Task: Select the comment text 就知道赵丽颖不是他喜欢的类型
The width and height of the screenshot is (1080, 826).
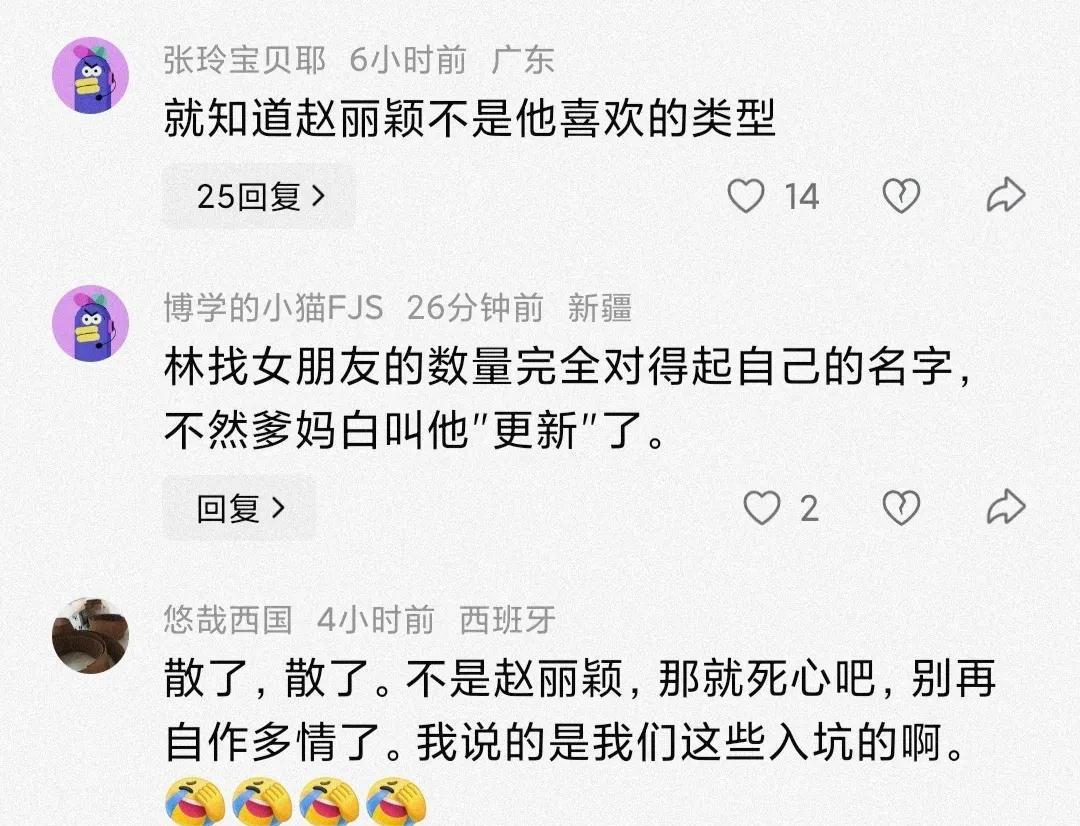Action: coord(470,118)
